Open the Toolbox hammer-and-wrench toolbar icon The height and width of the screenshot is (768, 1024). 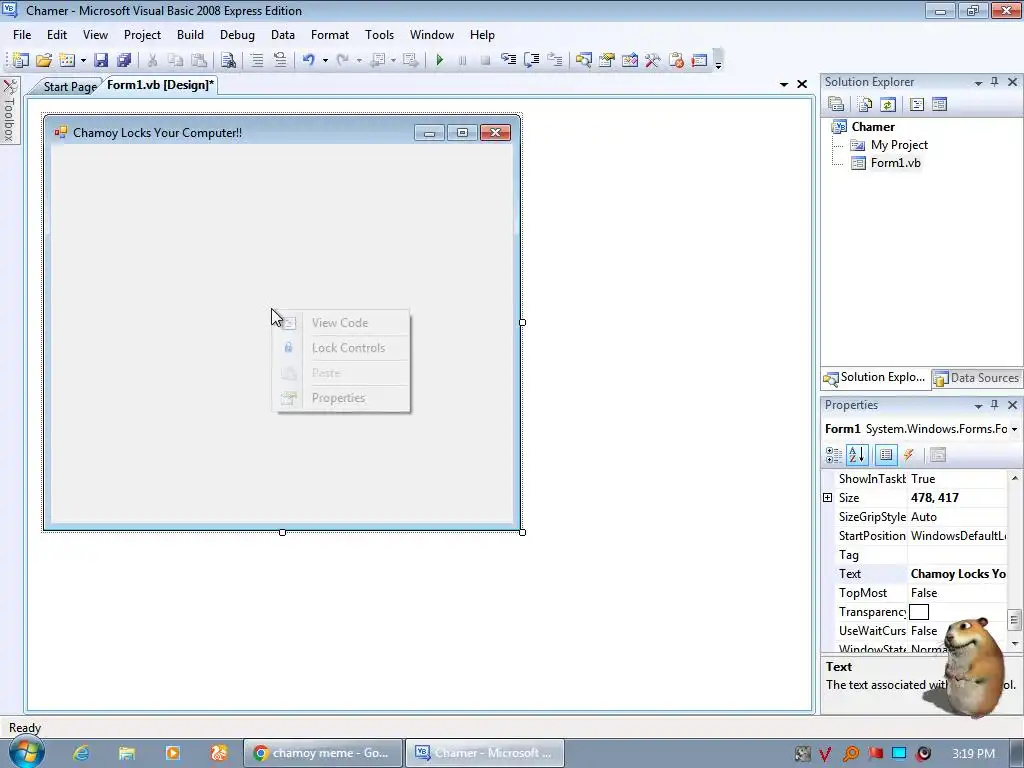(x=652, y=60)
